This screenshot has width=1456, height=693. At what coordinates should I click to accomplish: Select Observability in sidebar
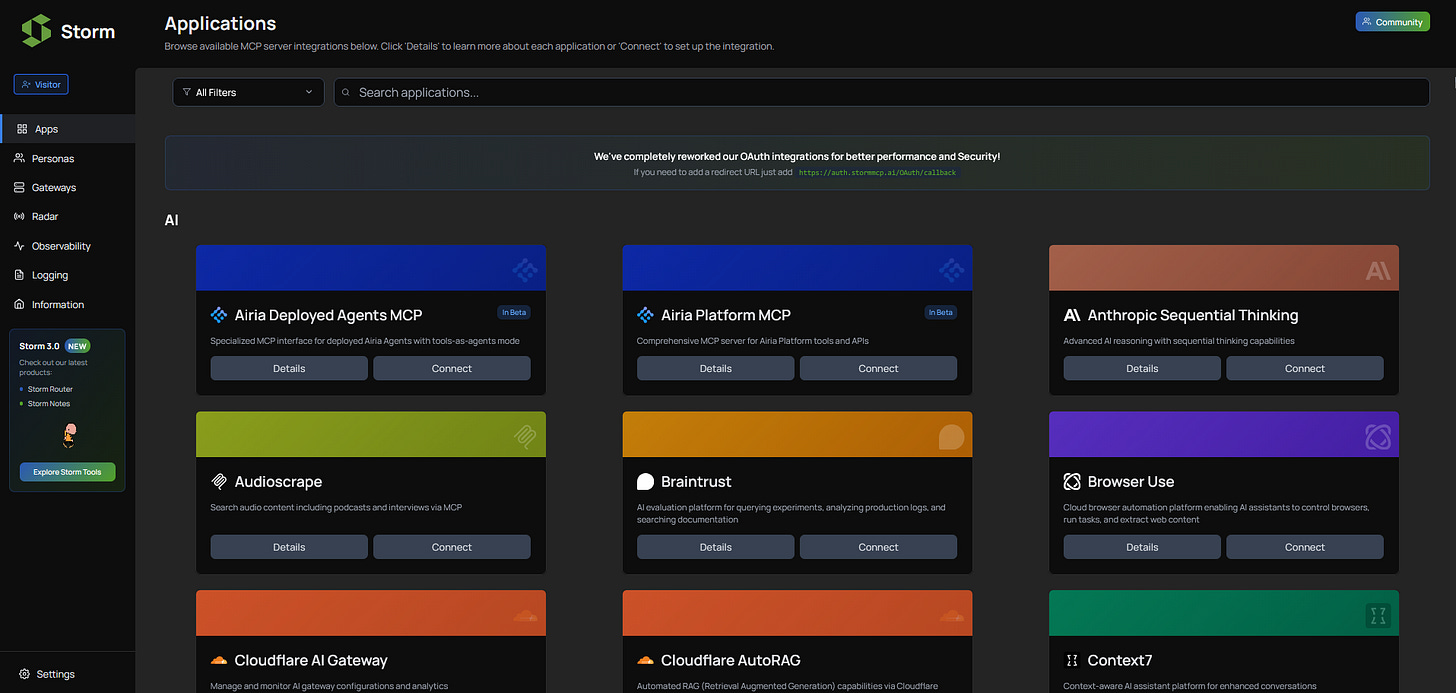coord(68,246)
